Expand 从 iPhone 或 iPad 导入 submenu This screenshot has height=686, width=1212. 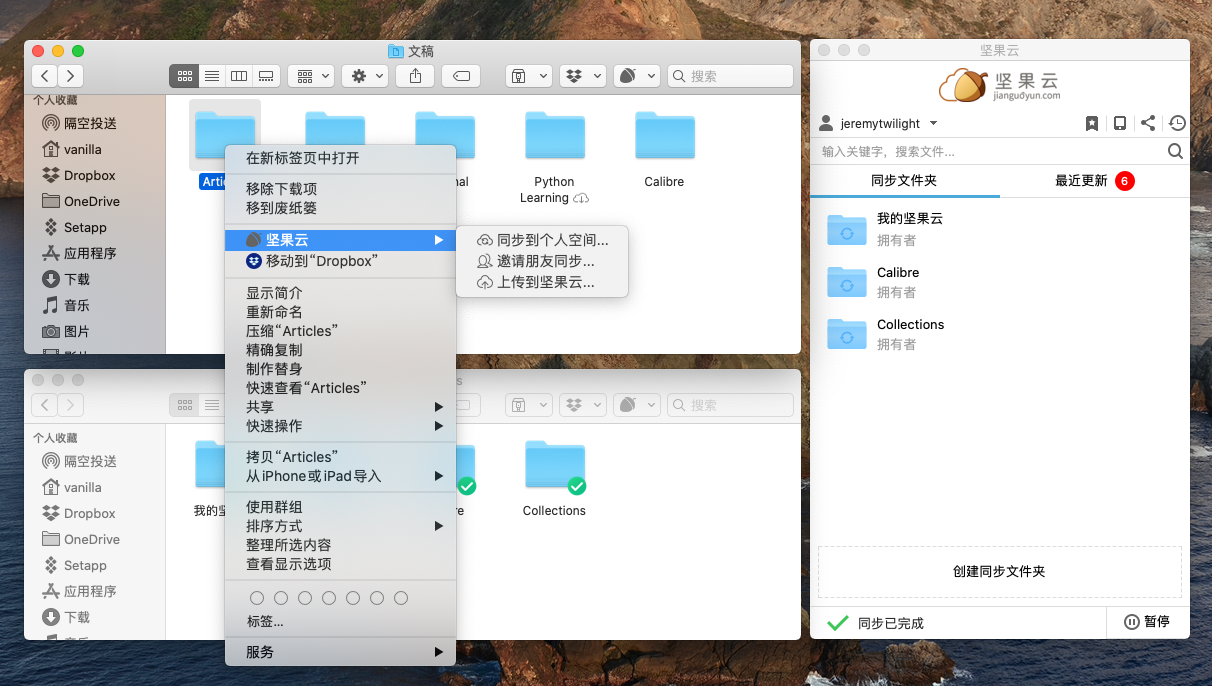tap(340, 476)
